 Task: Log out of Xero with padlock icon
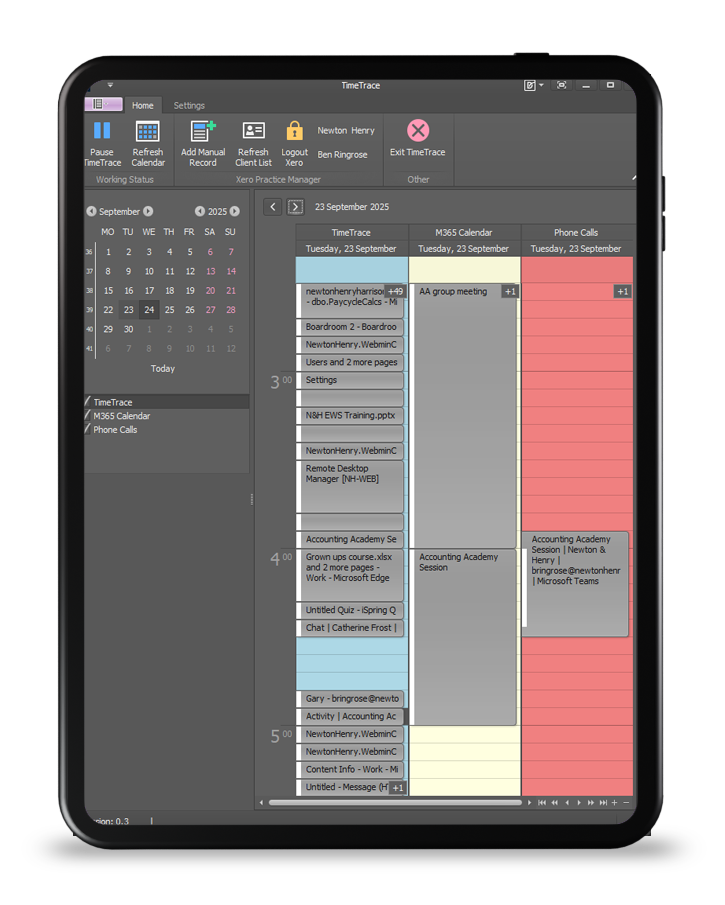(294, 131)
